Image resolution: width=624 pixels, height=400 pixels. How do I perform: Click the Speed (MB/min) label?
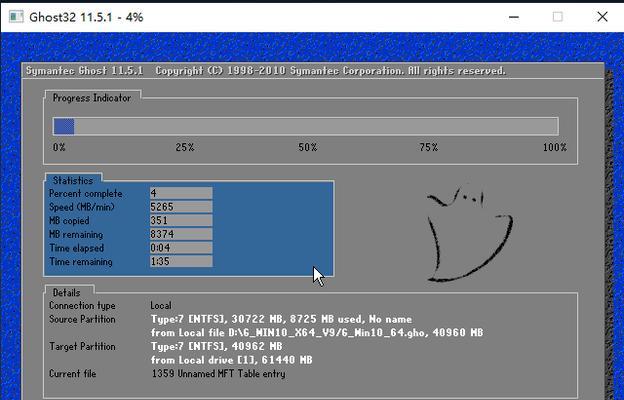(x=82, y=207)
